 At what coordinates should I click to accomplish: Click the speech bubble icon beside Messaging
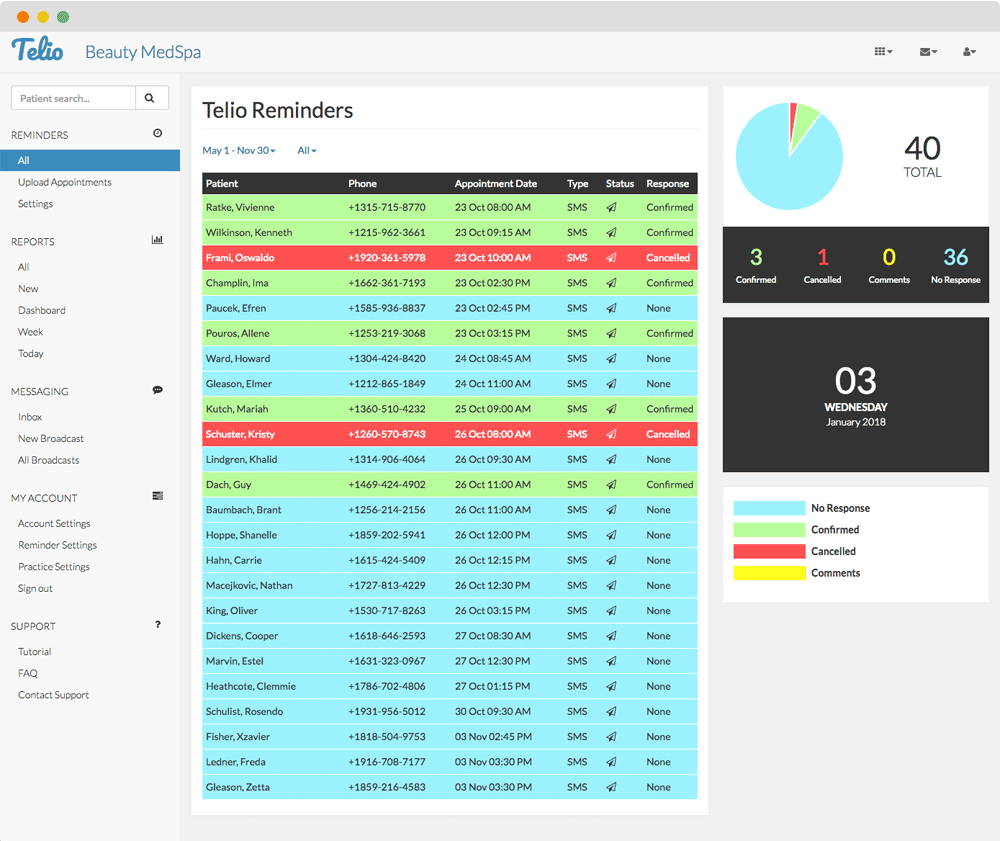(158, 390)
